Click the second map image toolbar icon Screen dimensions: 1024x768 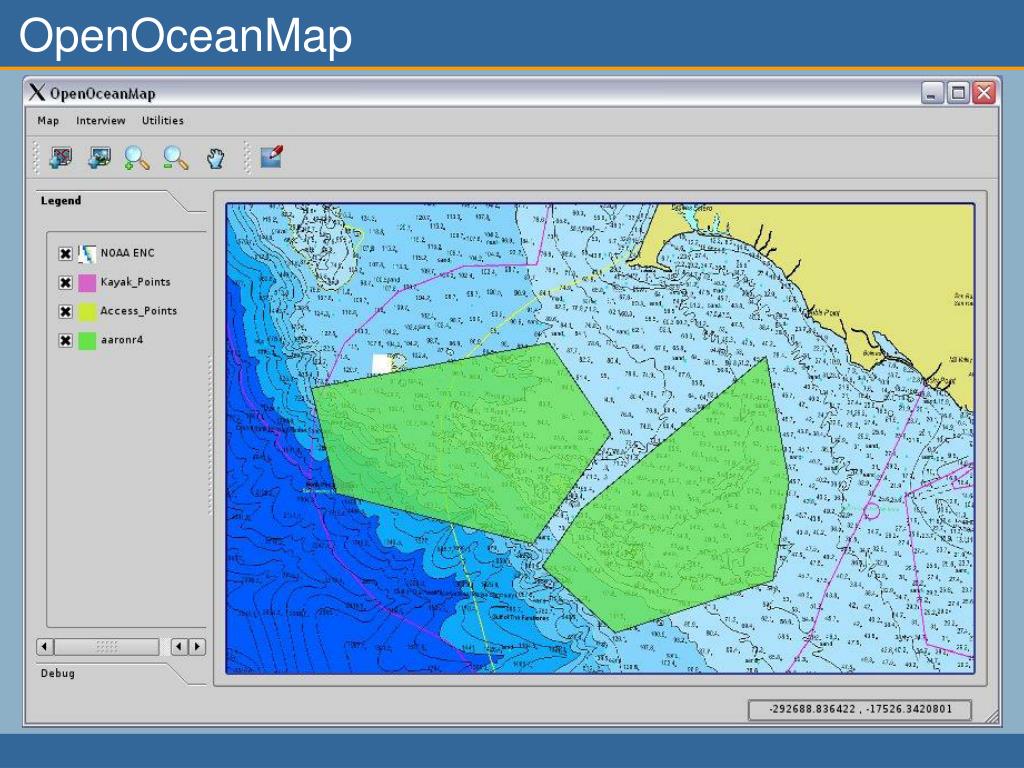coord(99,157)
